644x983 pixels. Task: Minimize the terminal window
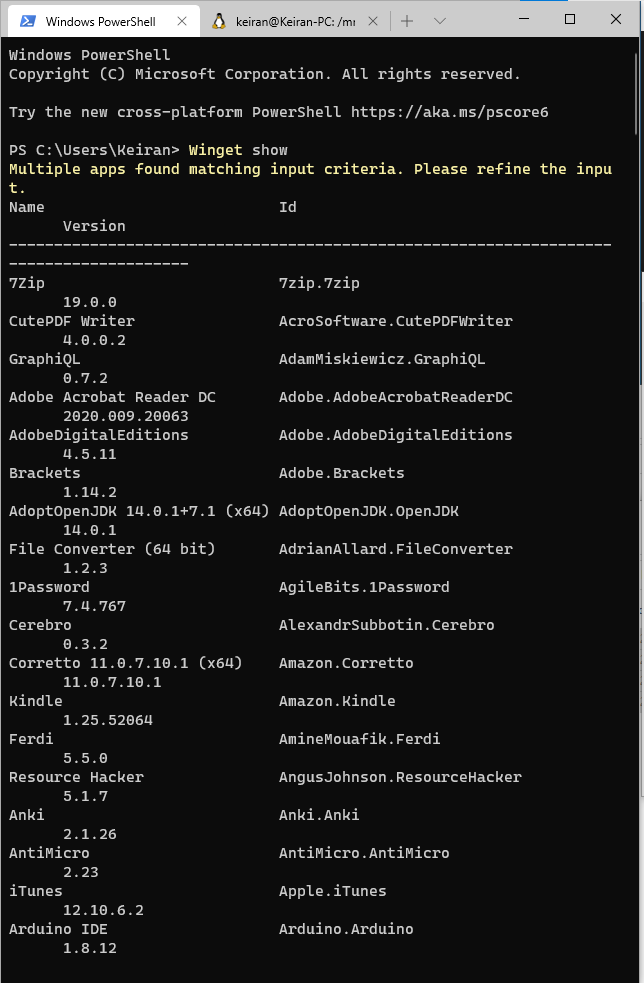pyautogui.click(x=524, y=19)
